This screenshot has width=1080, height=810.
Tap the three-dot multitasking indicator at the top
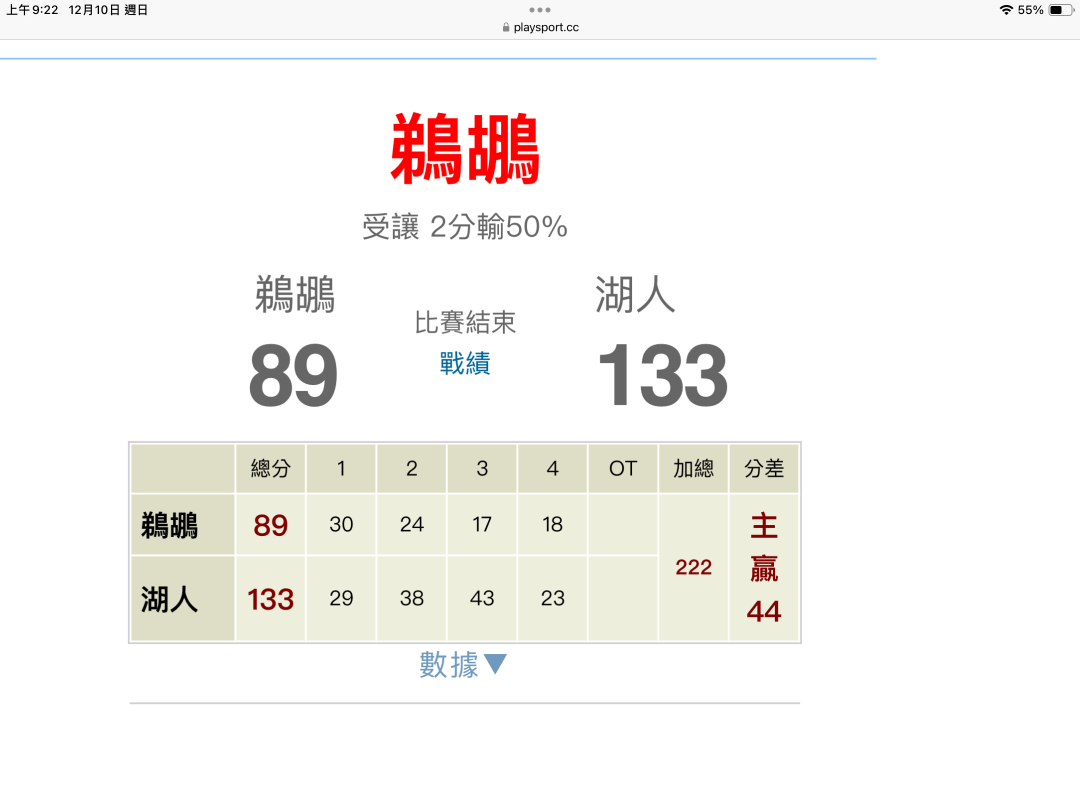pos(540,10)
